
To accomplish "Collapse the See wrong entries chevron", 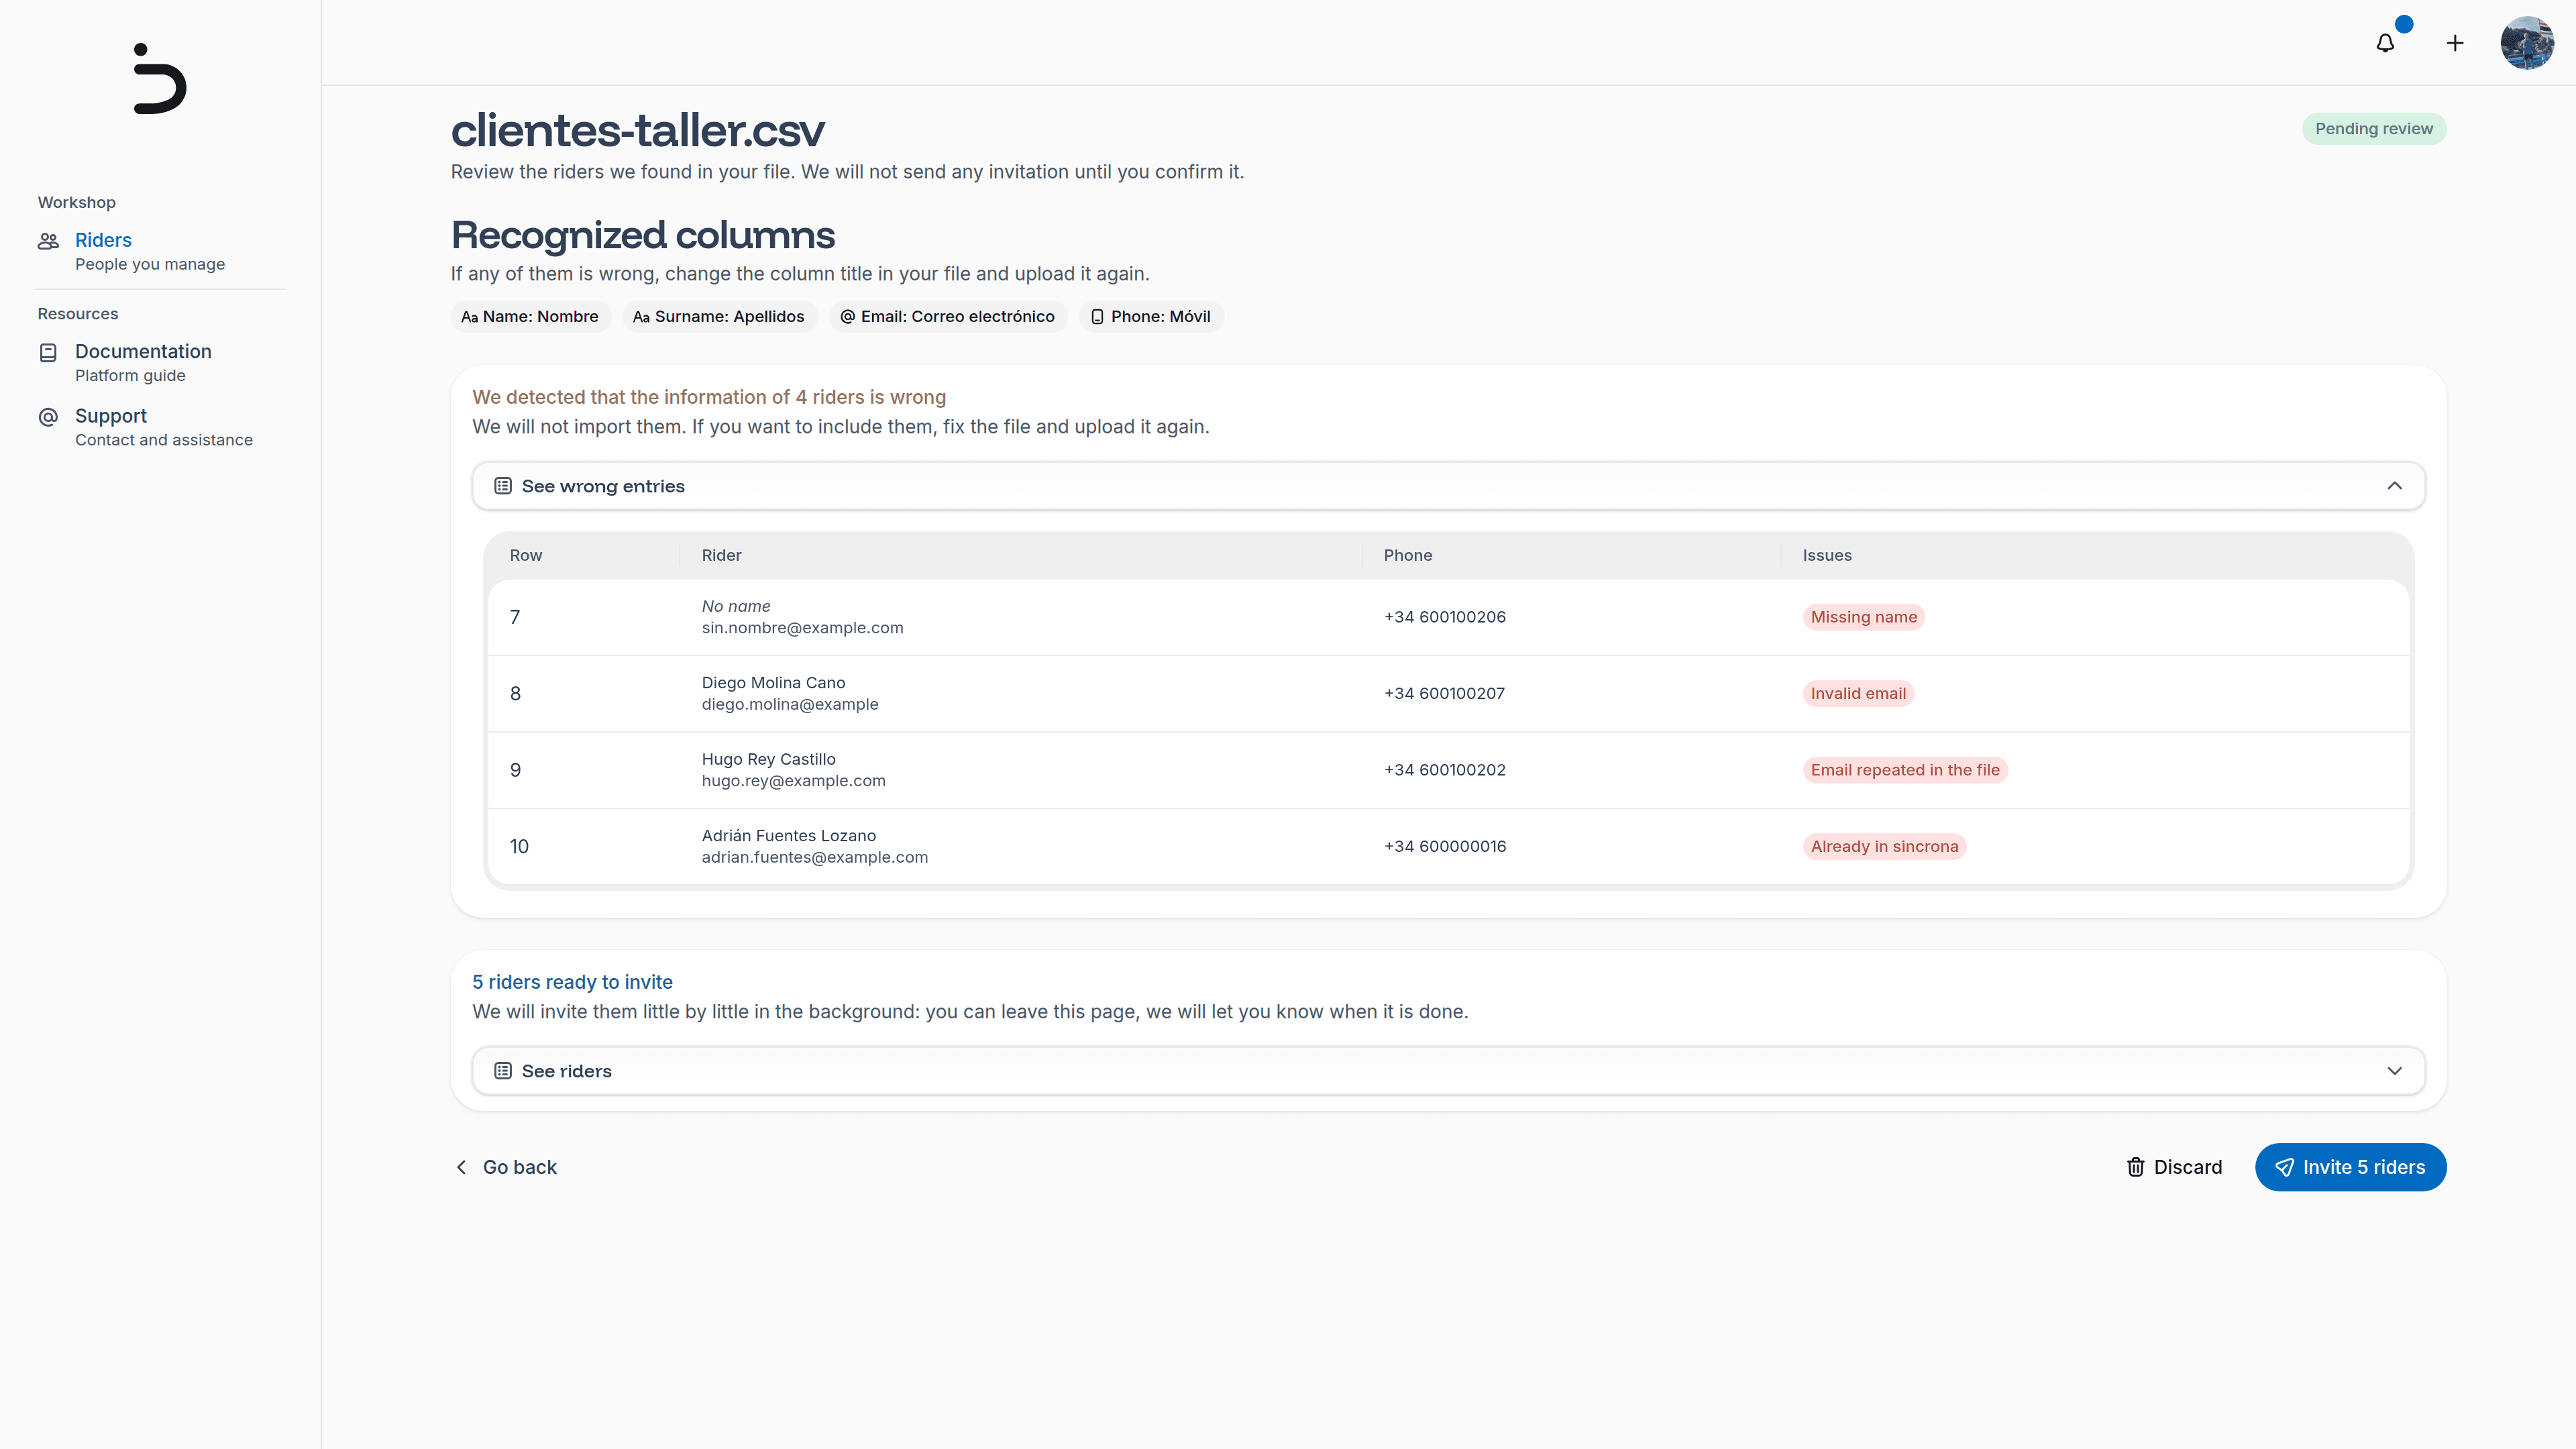I will [2394, 486].
